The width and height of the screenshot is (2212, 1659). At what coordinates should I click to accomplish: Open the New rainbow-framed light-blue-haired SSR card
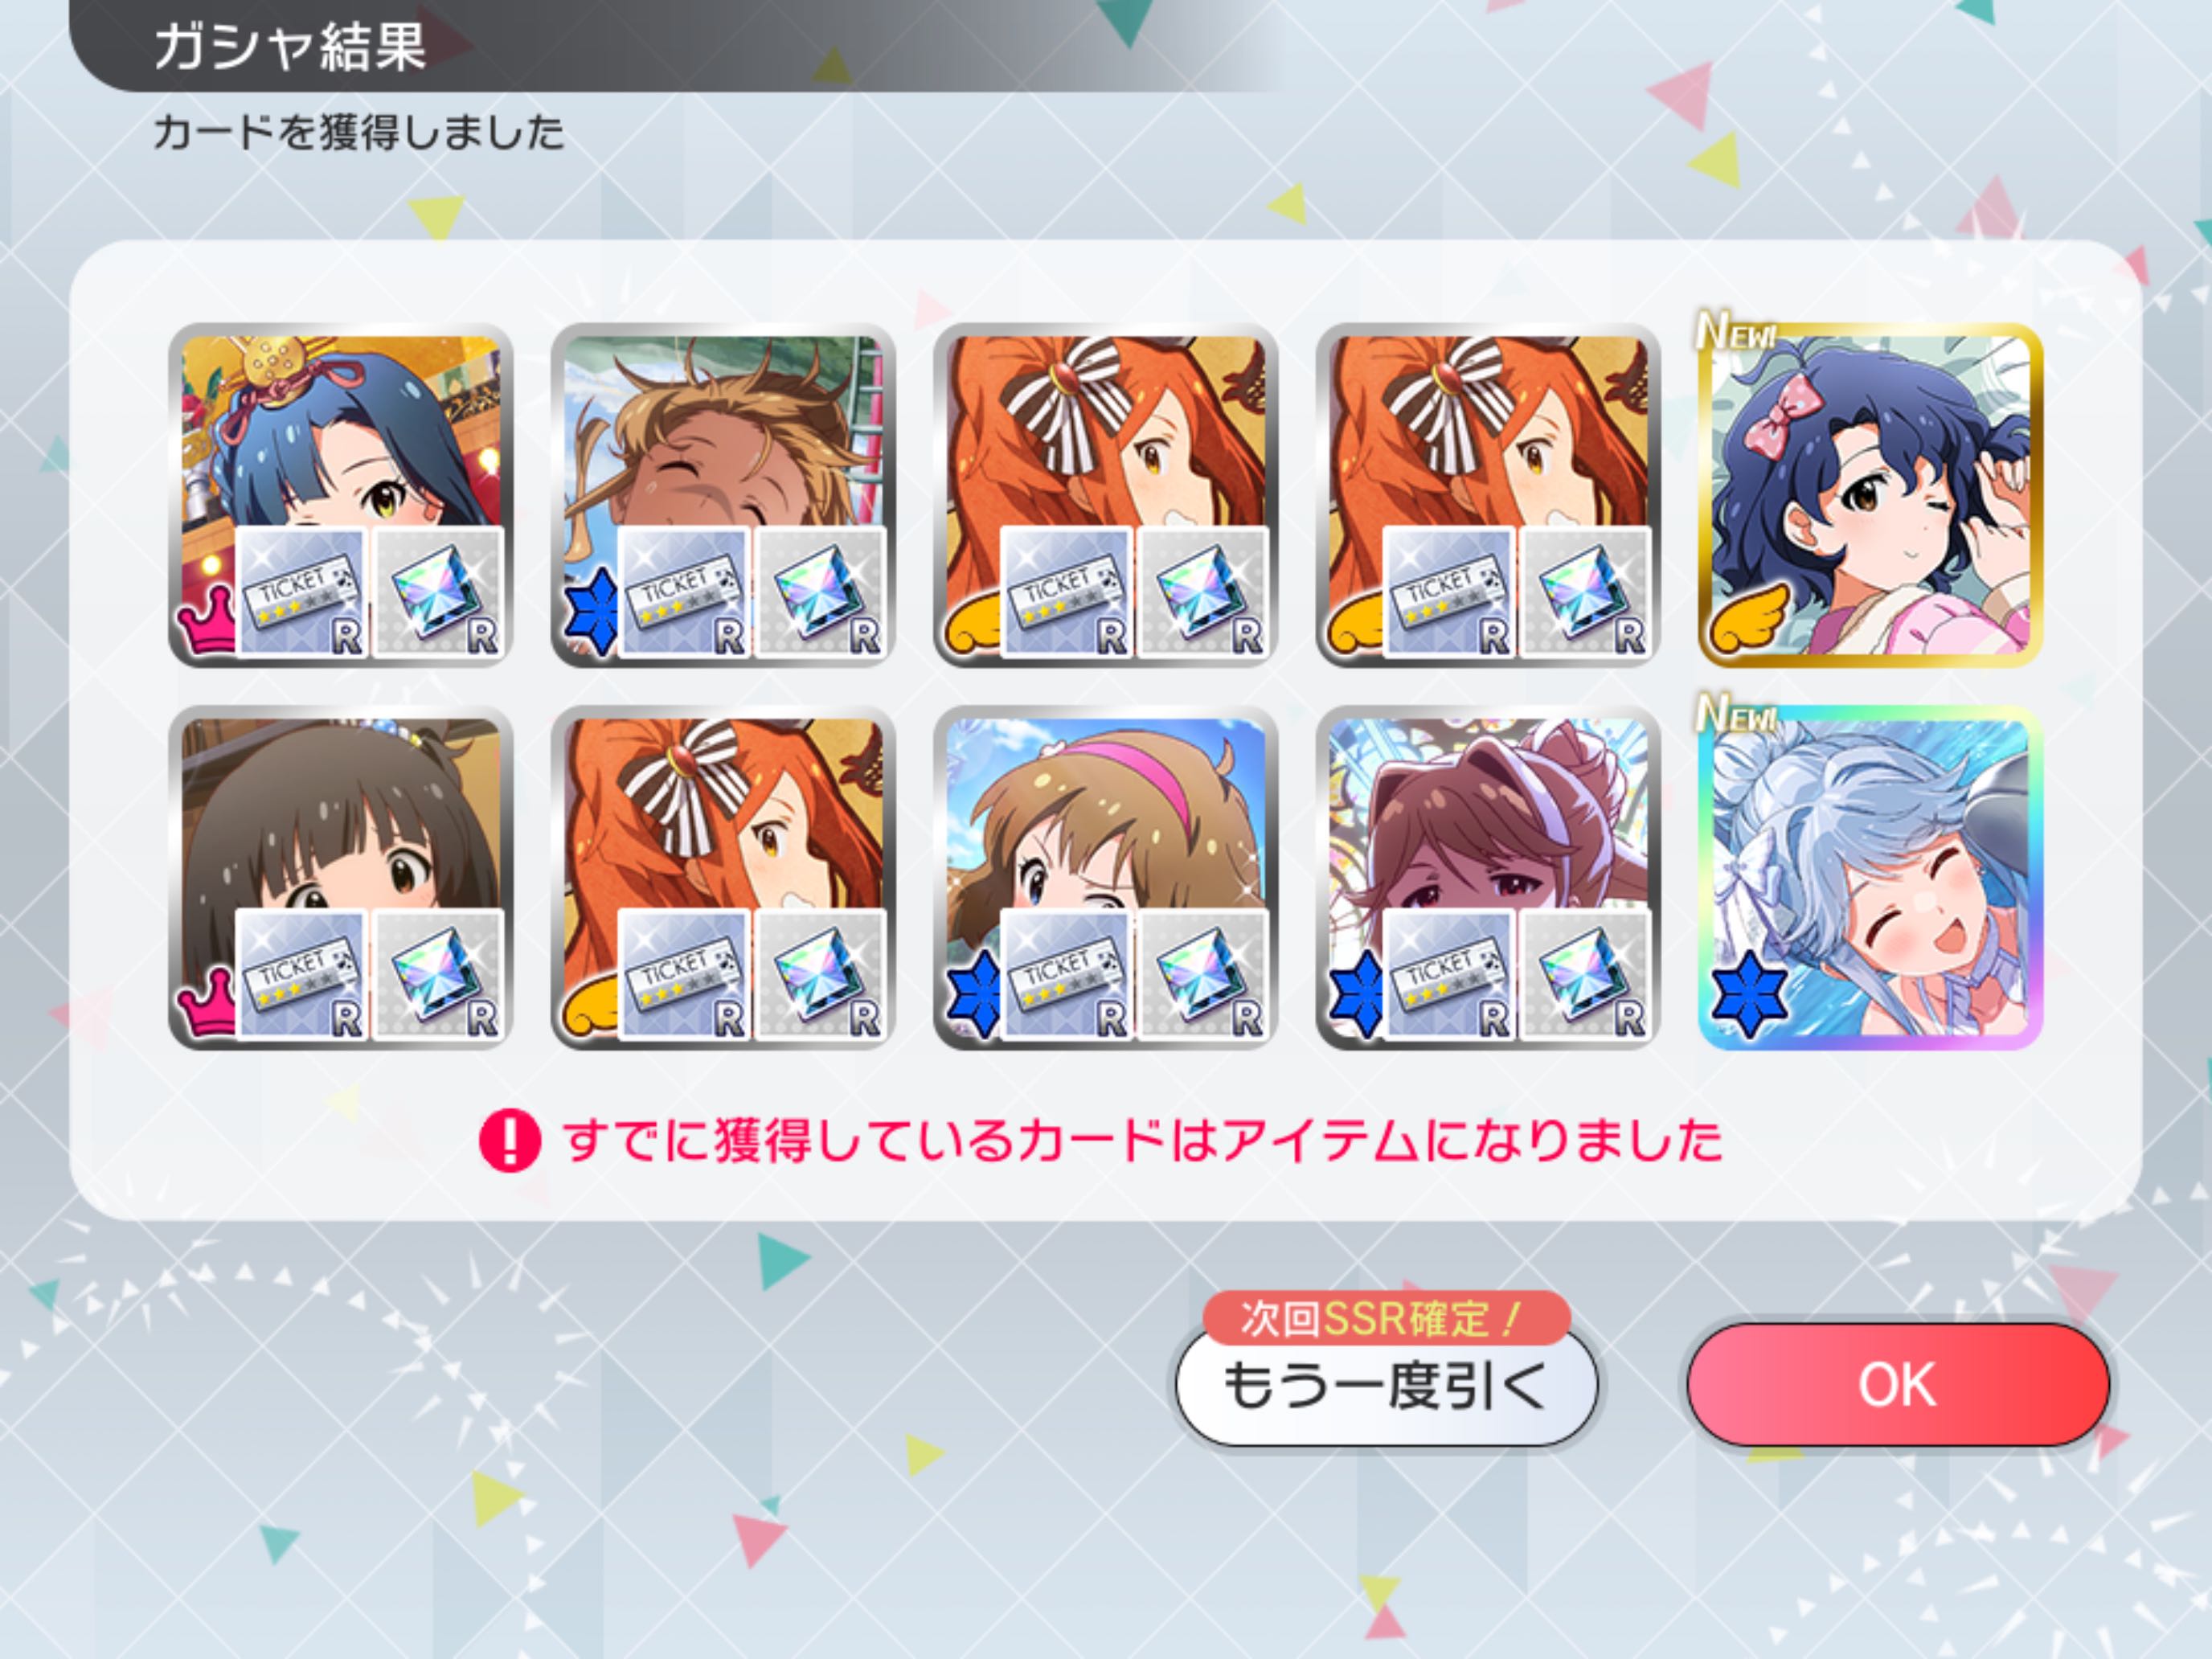[1869, 878]
